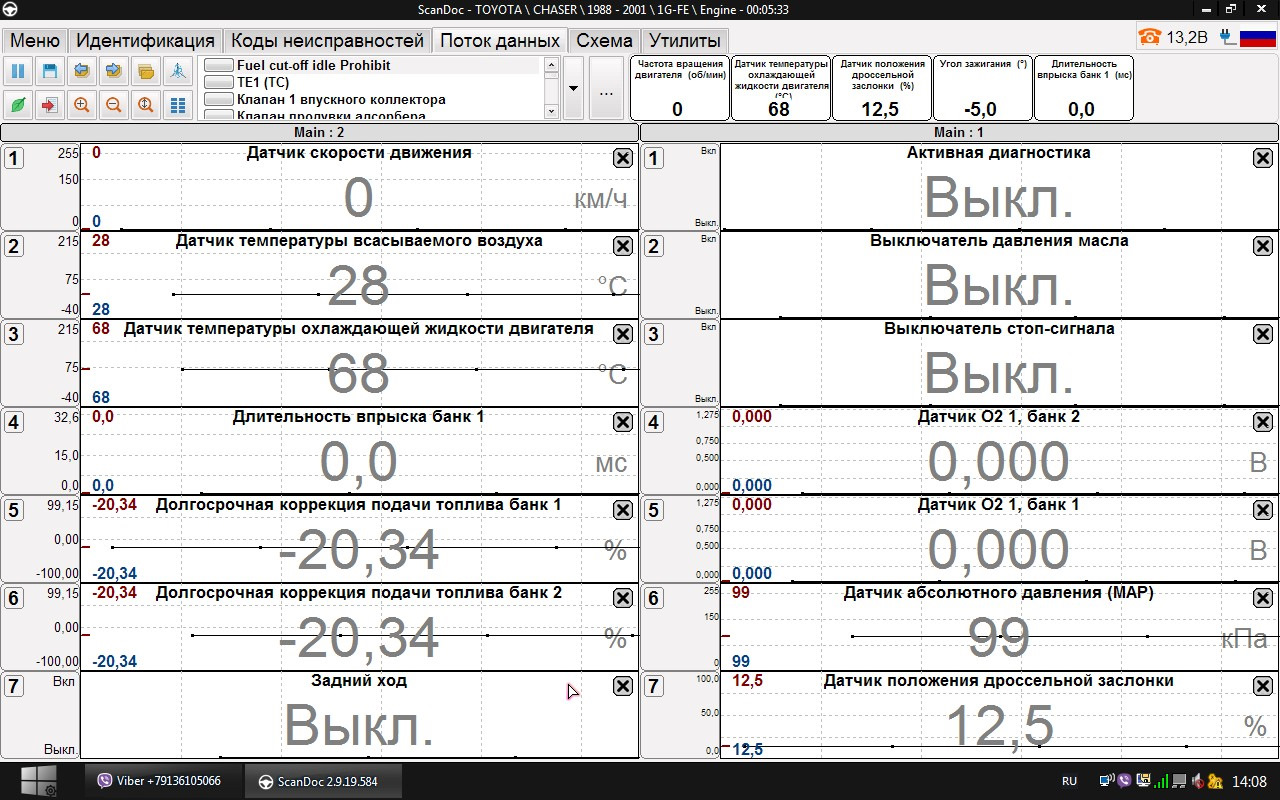Click number 6 button of MAP sensor
The height and width of the screenshot is (800, 1280).
click(x=653, y=598)
